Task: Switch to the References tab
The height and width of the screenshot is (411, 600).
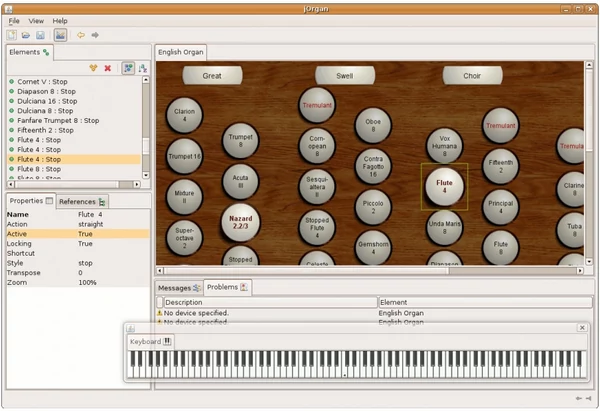Action: (x=82, y=202)
